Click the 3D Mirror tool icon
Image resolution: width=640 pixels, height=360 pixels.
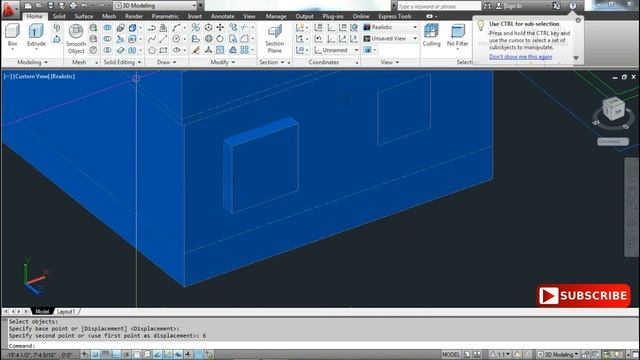pyautogui.click(x=196, y=27)
